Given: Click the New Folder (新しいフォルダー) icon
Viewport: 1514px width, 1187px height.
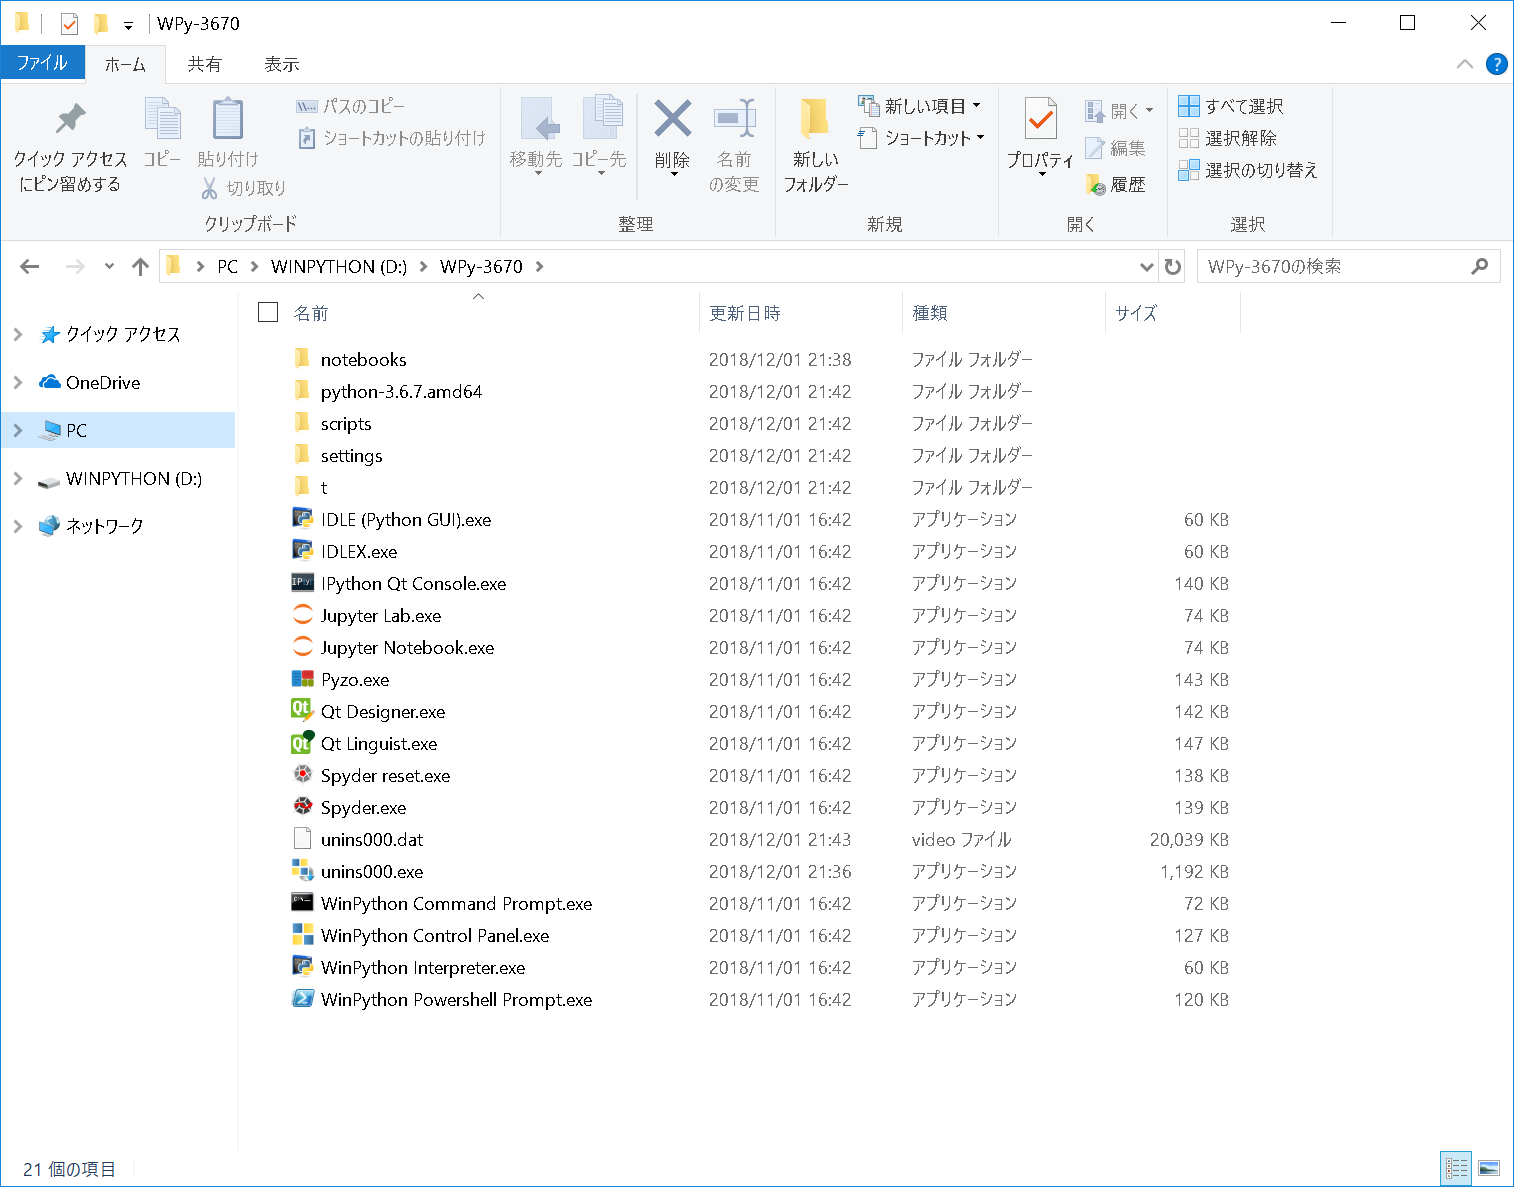Looking at the screenshot, I should click(x=815, y=119).
